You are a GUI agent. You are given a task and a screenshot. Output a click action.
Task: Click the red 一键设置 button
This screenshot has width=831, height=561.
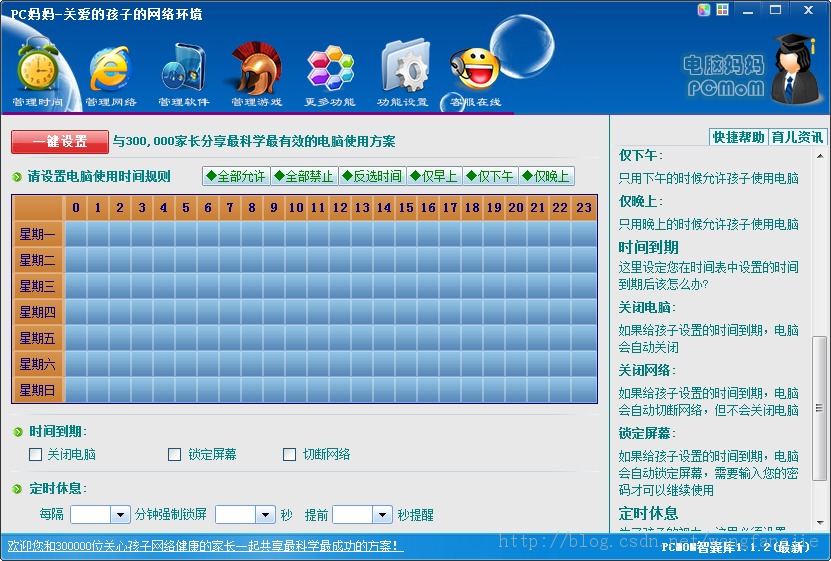[59, 141]
